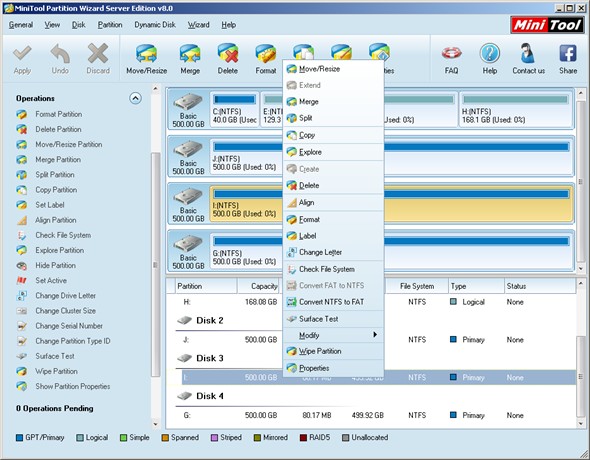The height and width of the screenshot is (460, 590).
Task: Choose Explore in context menu
Action: coord(333,152)
